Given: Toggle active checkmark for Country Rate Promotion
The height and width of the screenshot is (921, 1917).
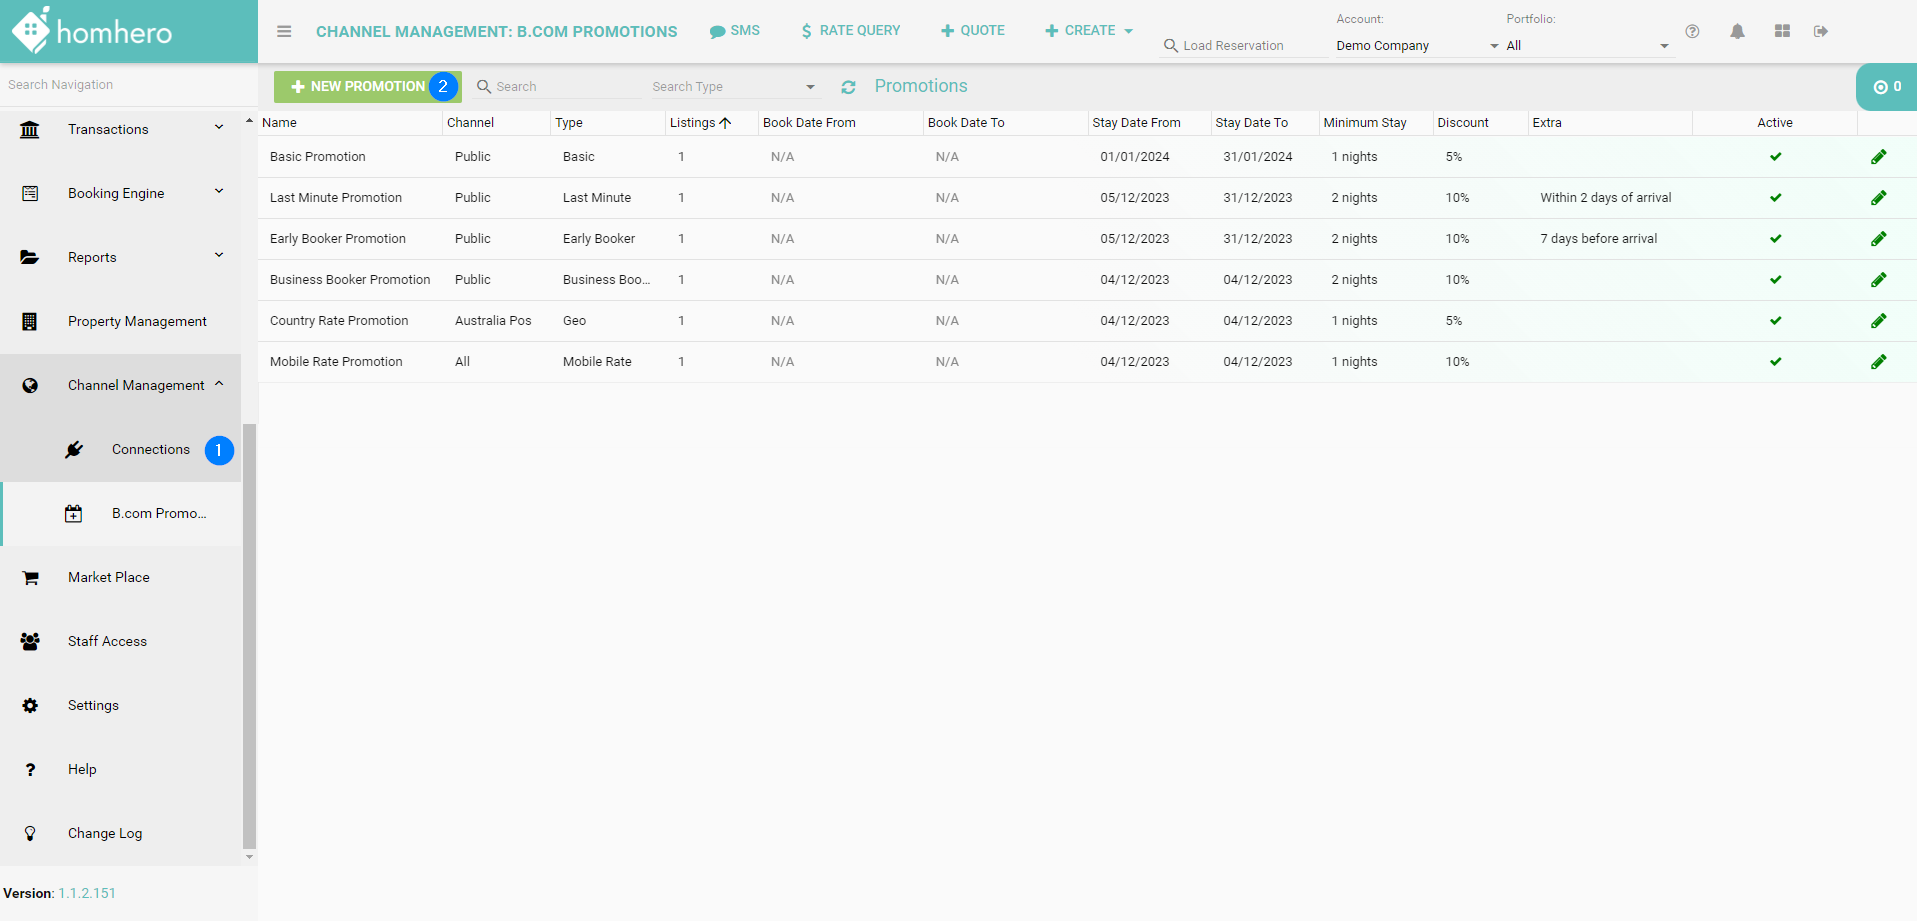Looking at the screenshot, I should pyautogui.click(x=1775, y=321).
